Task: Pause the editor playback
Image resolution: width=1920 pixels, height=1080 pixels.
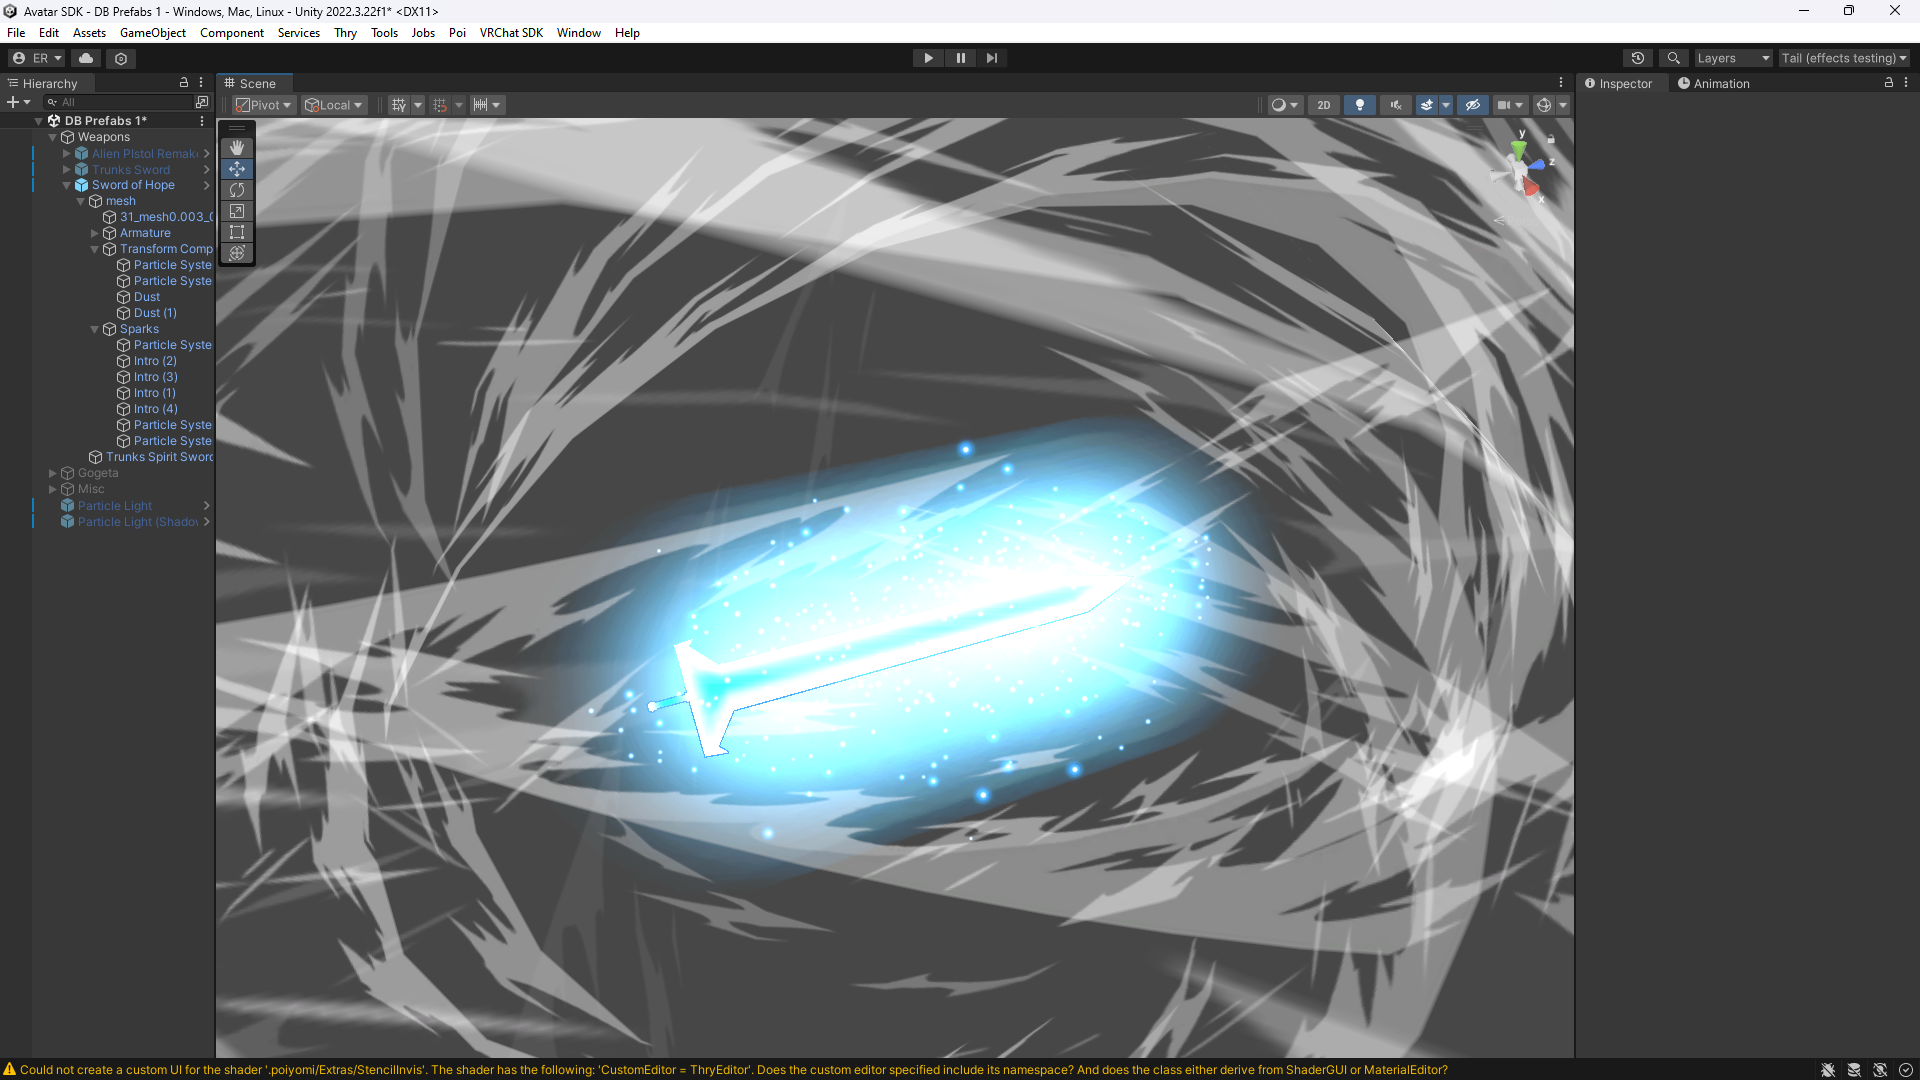Action: coord(960,58)
